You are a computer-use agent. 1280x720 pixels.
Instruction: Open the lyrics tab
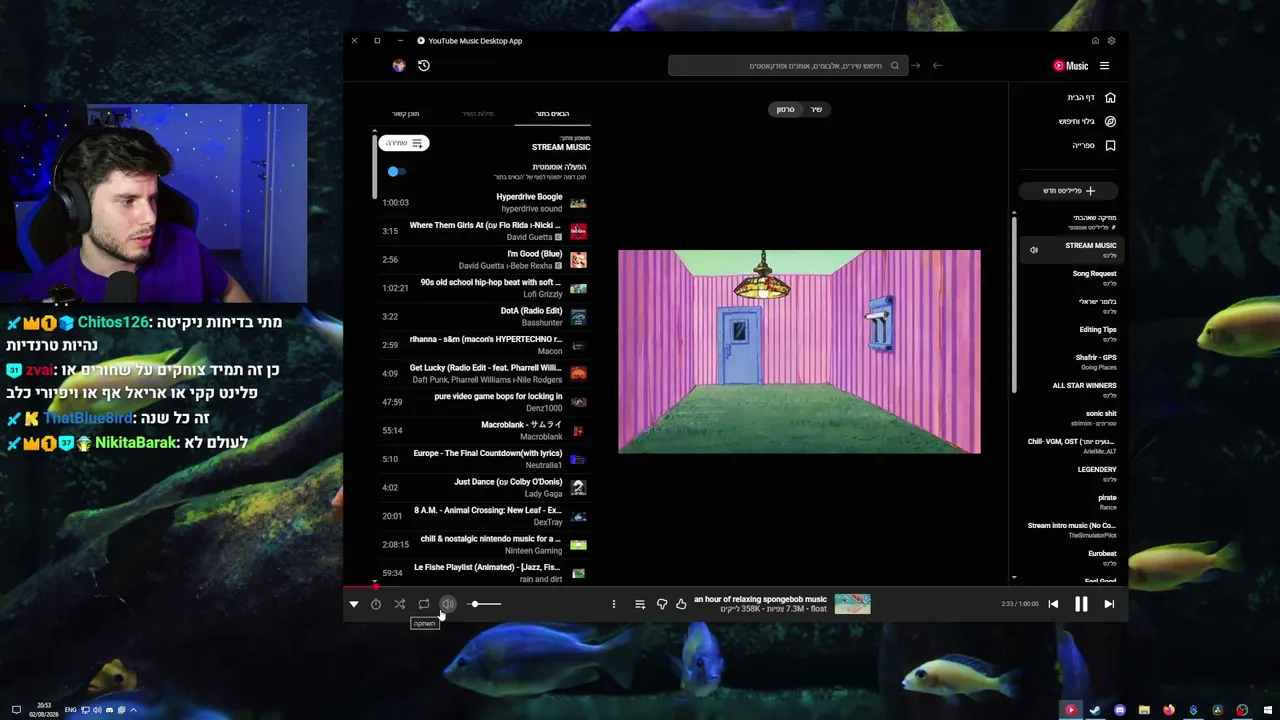478,114
